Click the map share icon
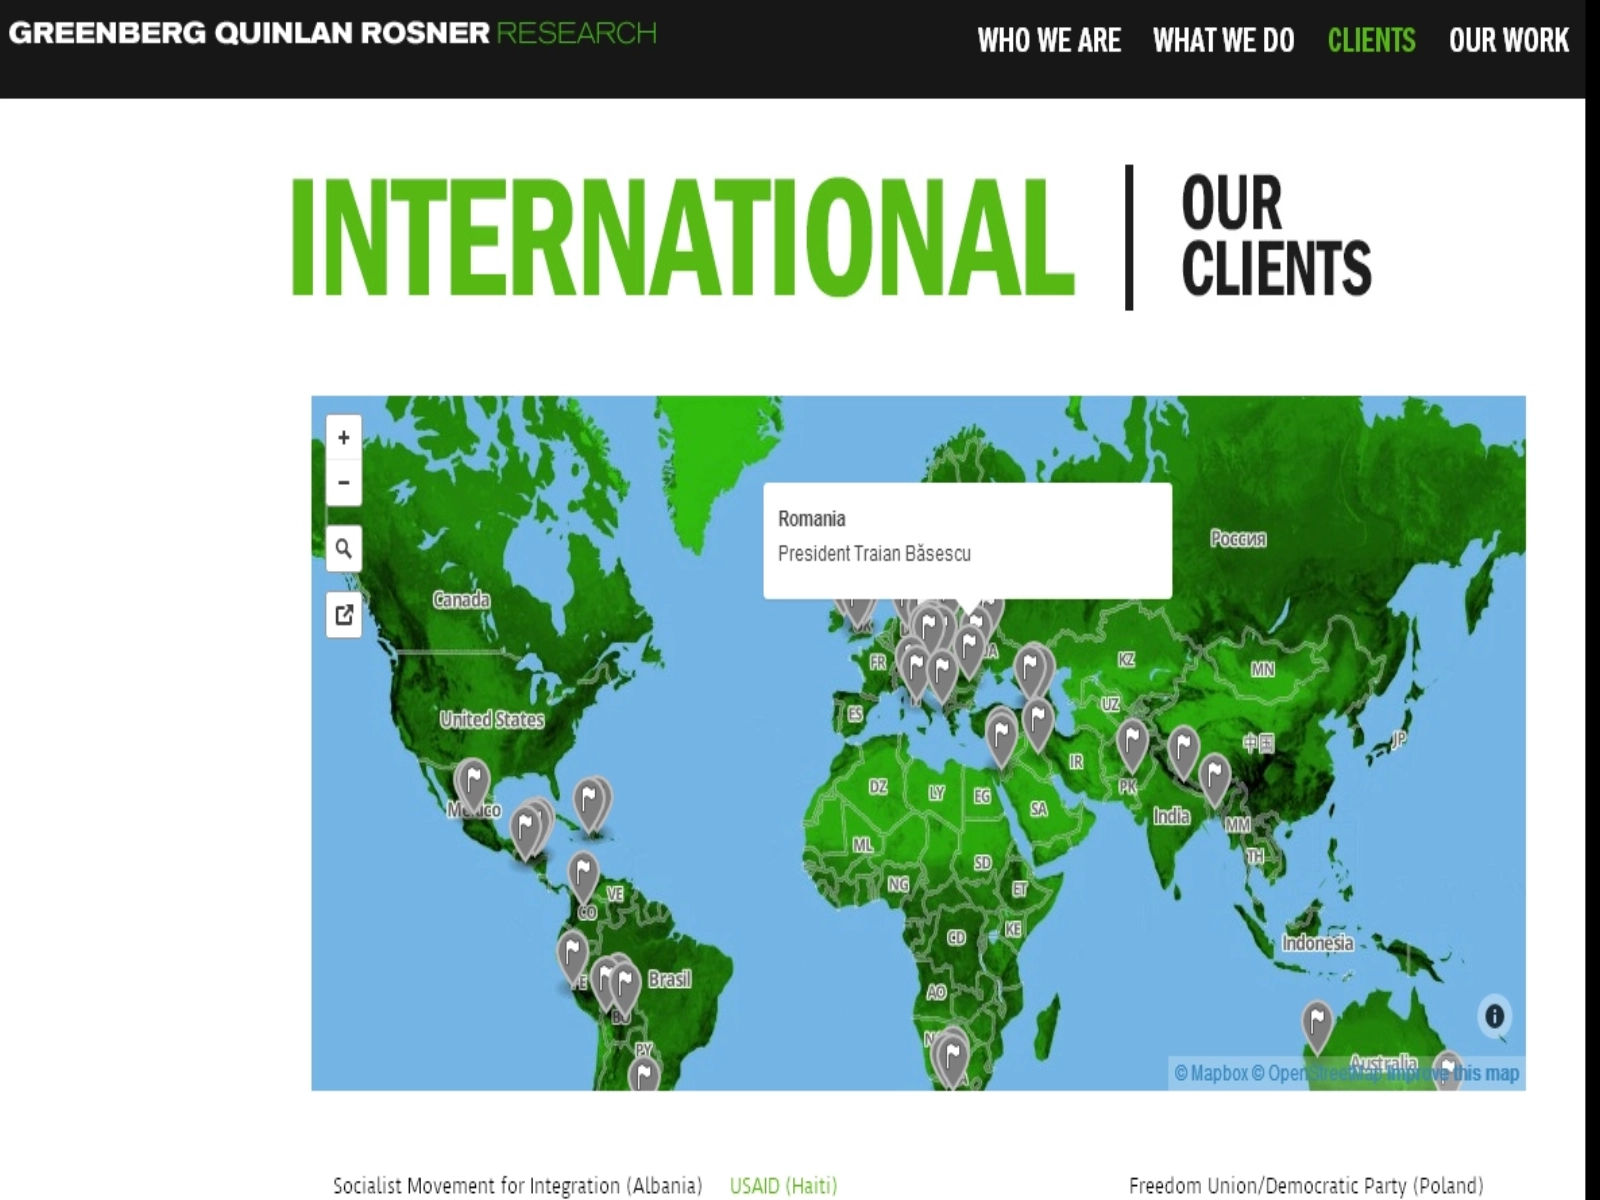Image resolution: width=1600 pixels, height=1200 pixels. coord(343,615)
